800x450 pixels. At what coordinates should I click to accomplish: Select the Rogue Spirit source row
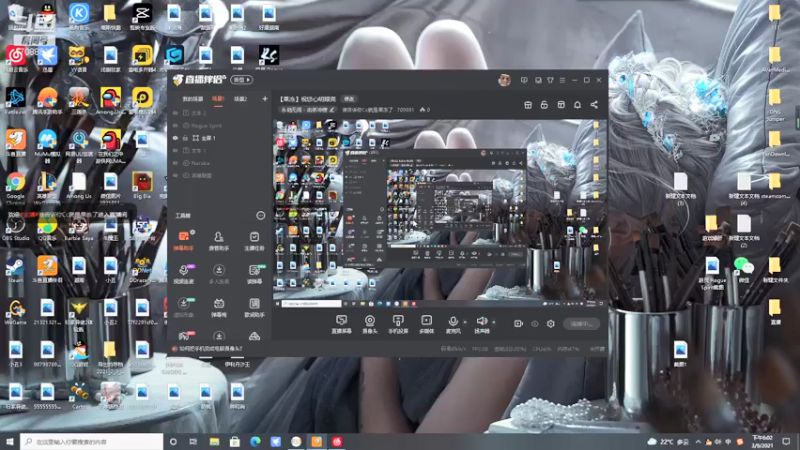coord(219,126)
